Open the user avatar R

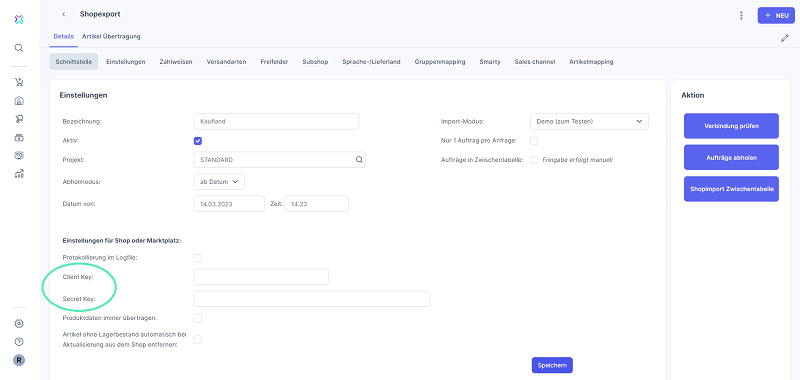pos(19,360)
